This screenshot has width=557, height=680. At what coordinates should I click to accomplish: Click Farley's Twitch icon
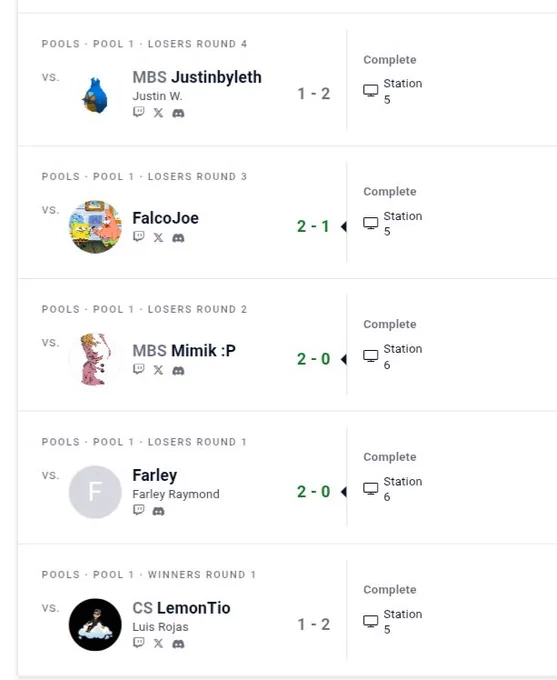pos(138,510)
